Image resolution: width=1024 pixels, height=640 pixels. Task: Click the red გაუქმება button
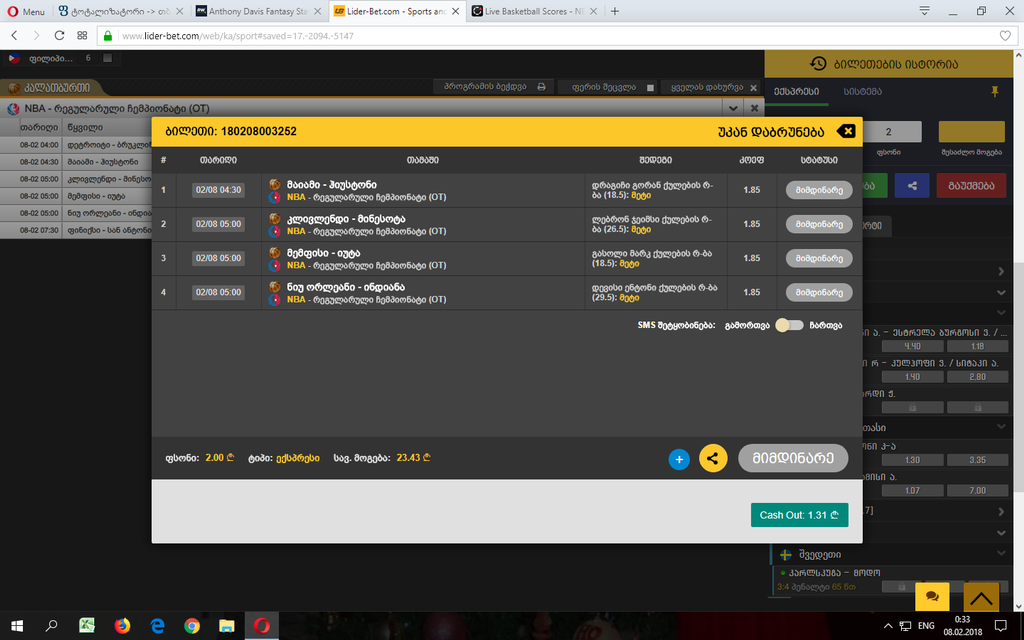[971, 185]
